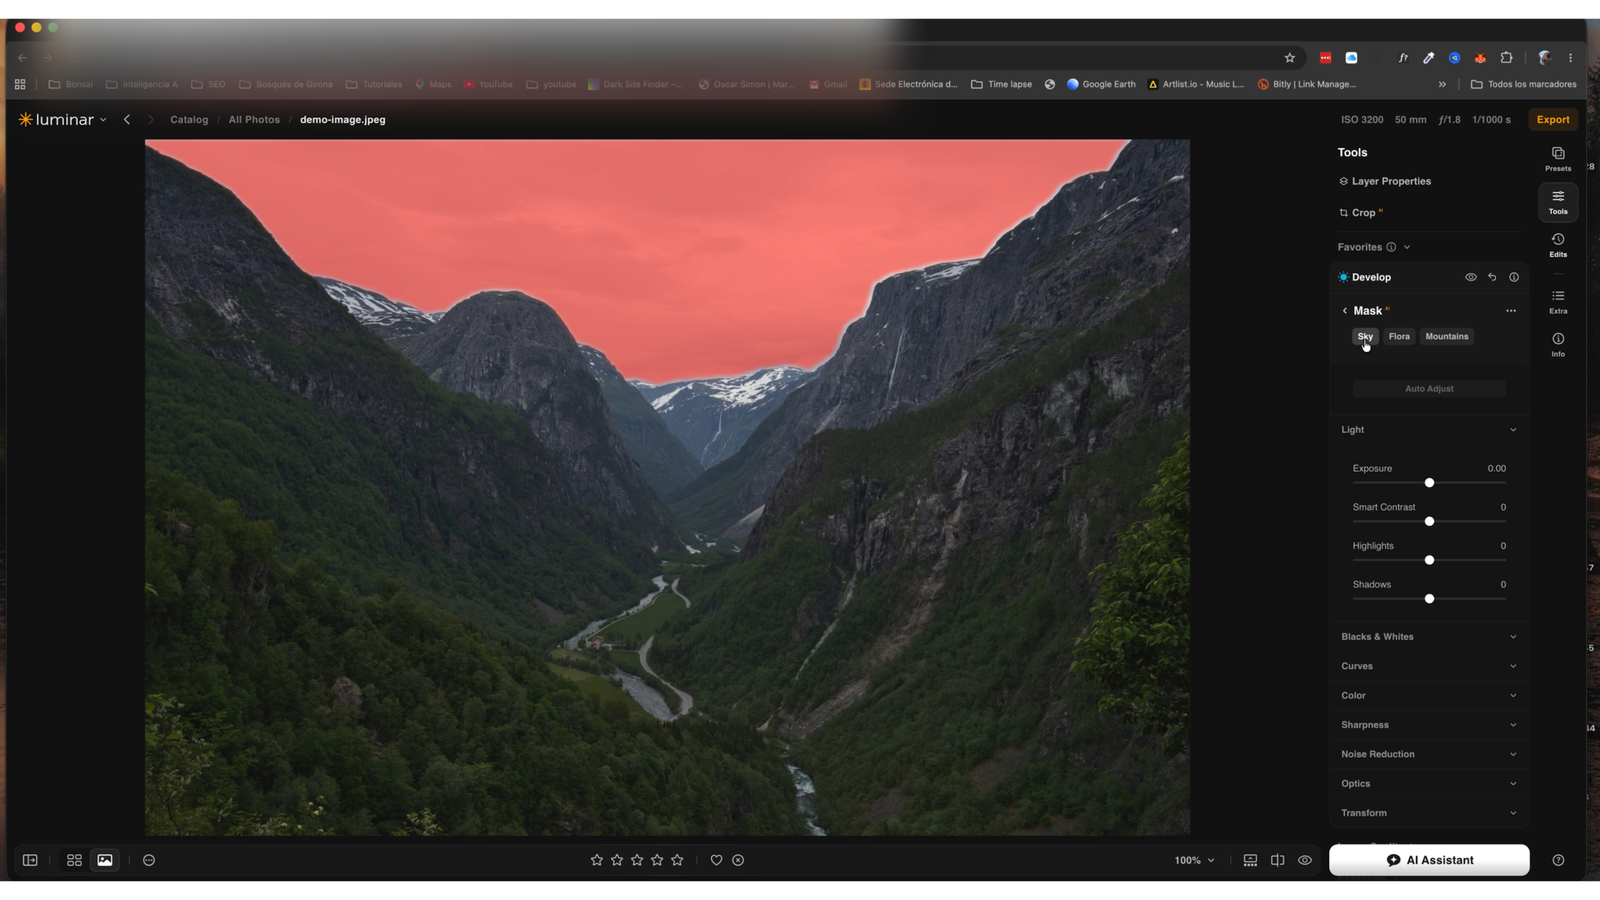Select the Mountains mask tab

tap(1447, 336)
